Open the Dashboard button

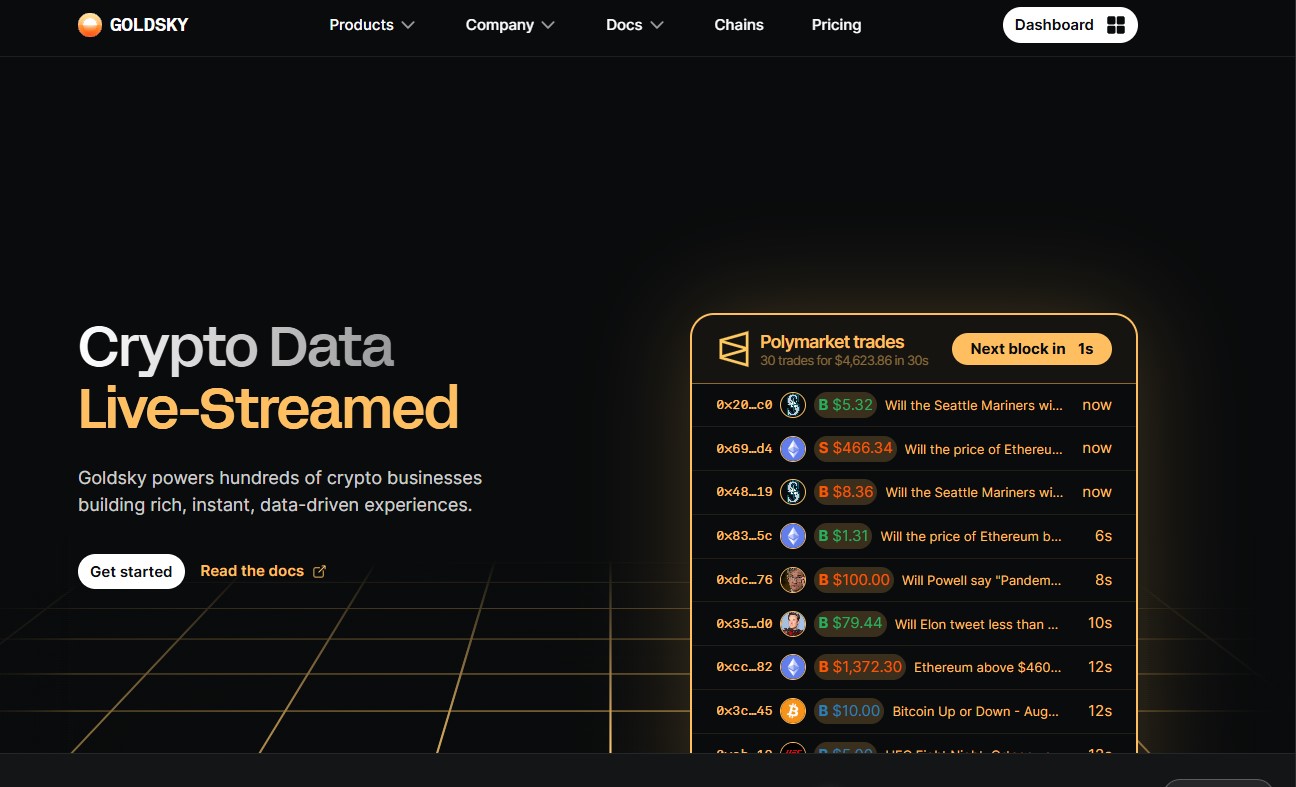click(x=1070, y=25)
